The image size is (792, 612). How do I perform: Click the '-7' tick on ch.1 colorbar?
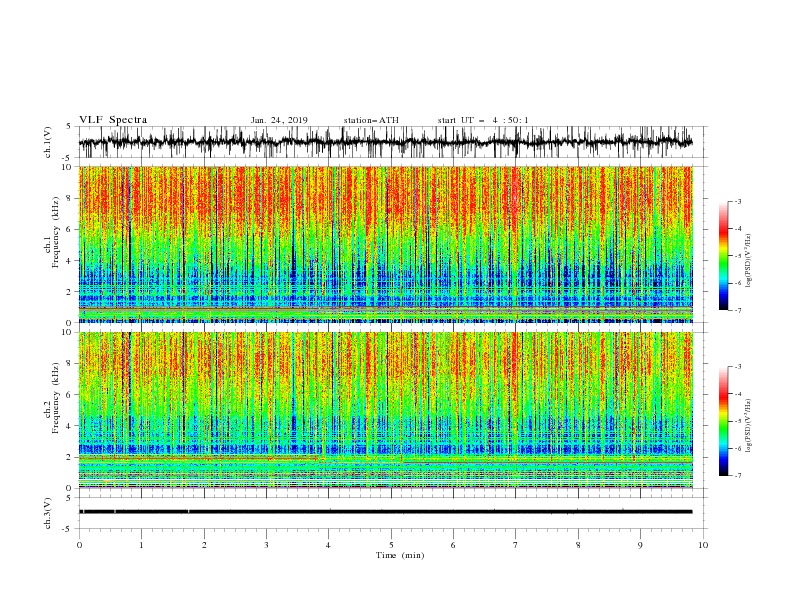737,310
